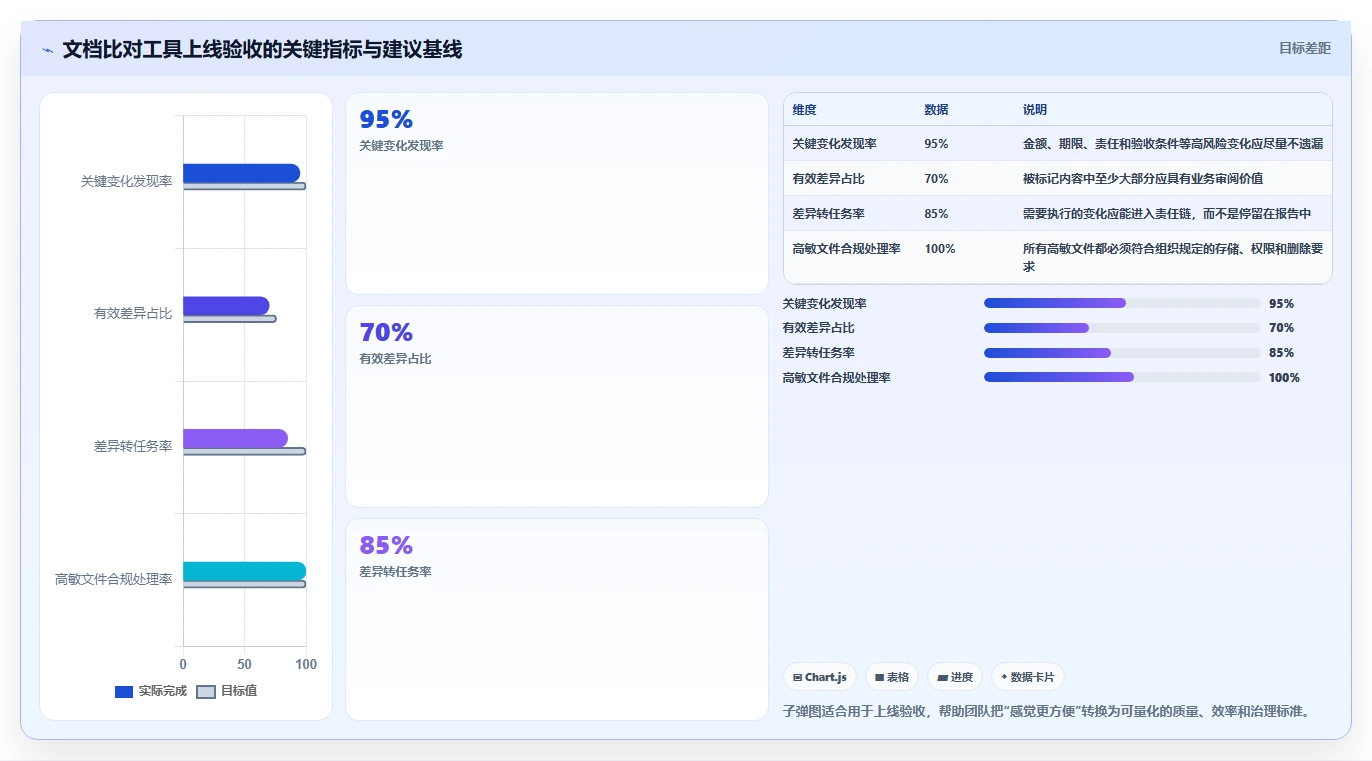Viewport: 1372px width, 761px height.
Task: Click the description starting with 需要执行的变化
Action: click(1166, 214)
